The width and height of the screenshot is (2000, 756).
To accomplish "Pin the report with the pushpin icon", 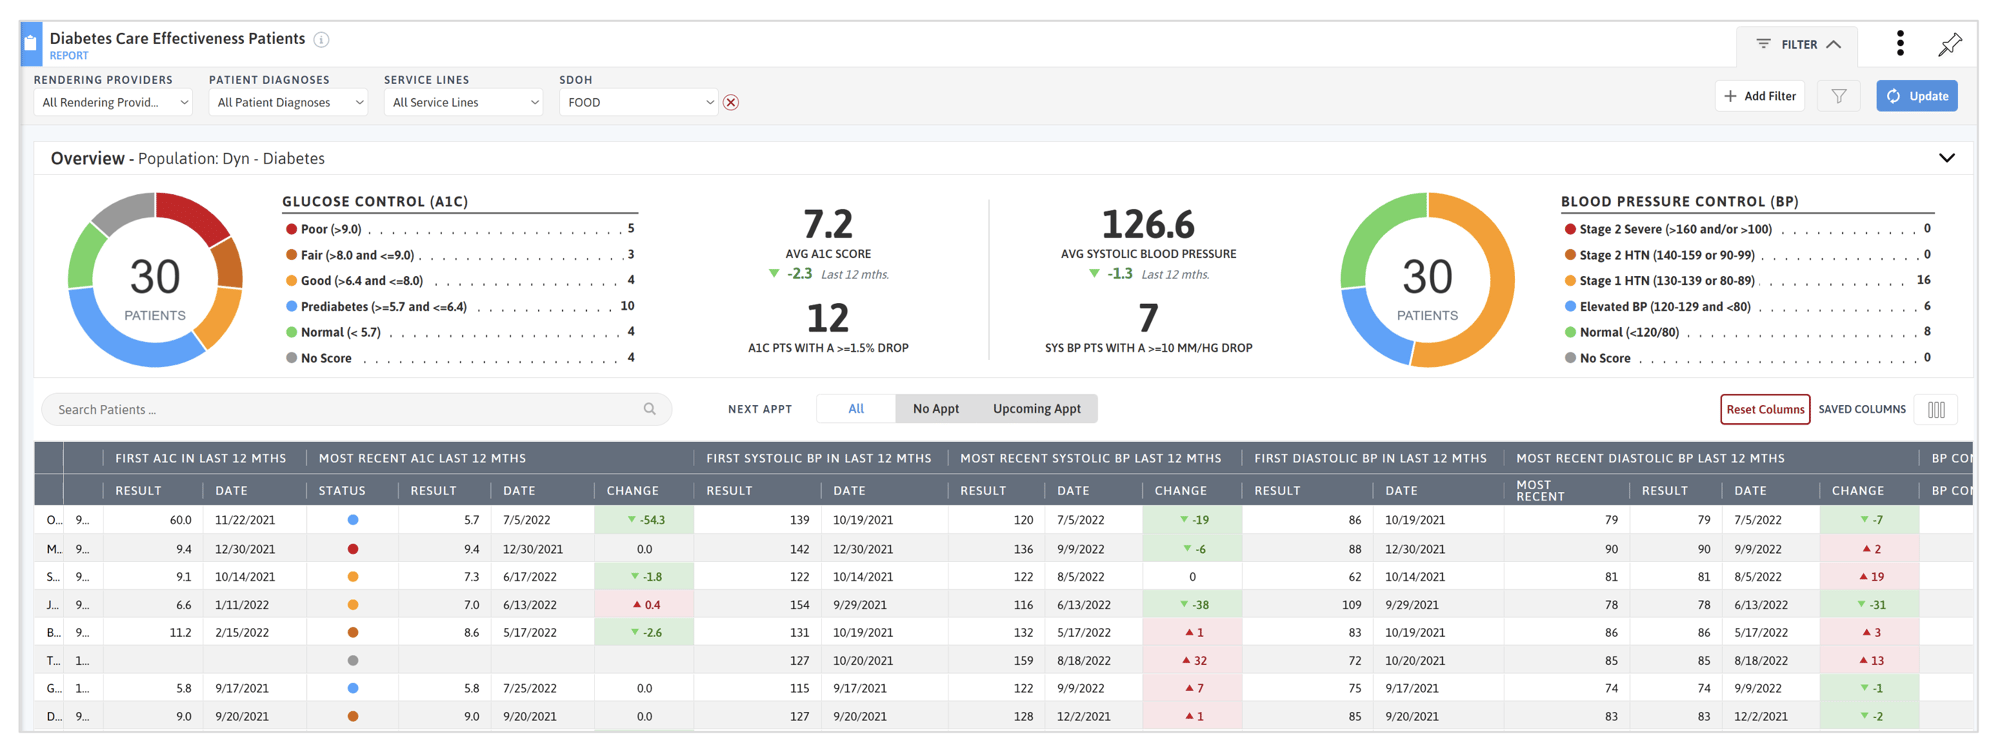I will click(1949, 44).
